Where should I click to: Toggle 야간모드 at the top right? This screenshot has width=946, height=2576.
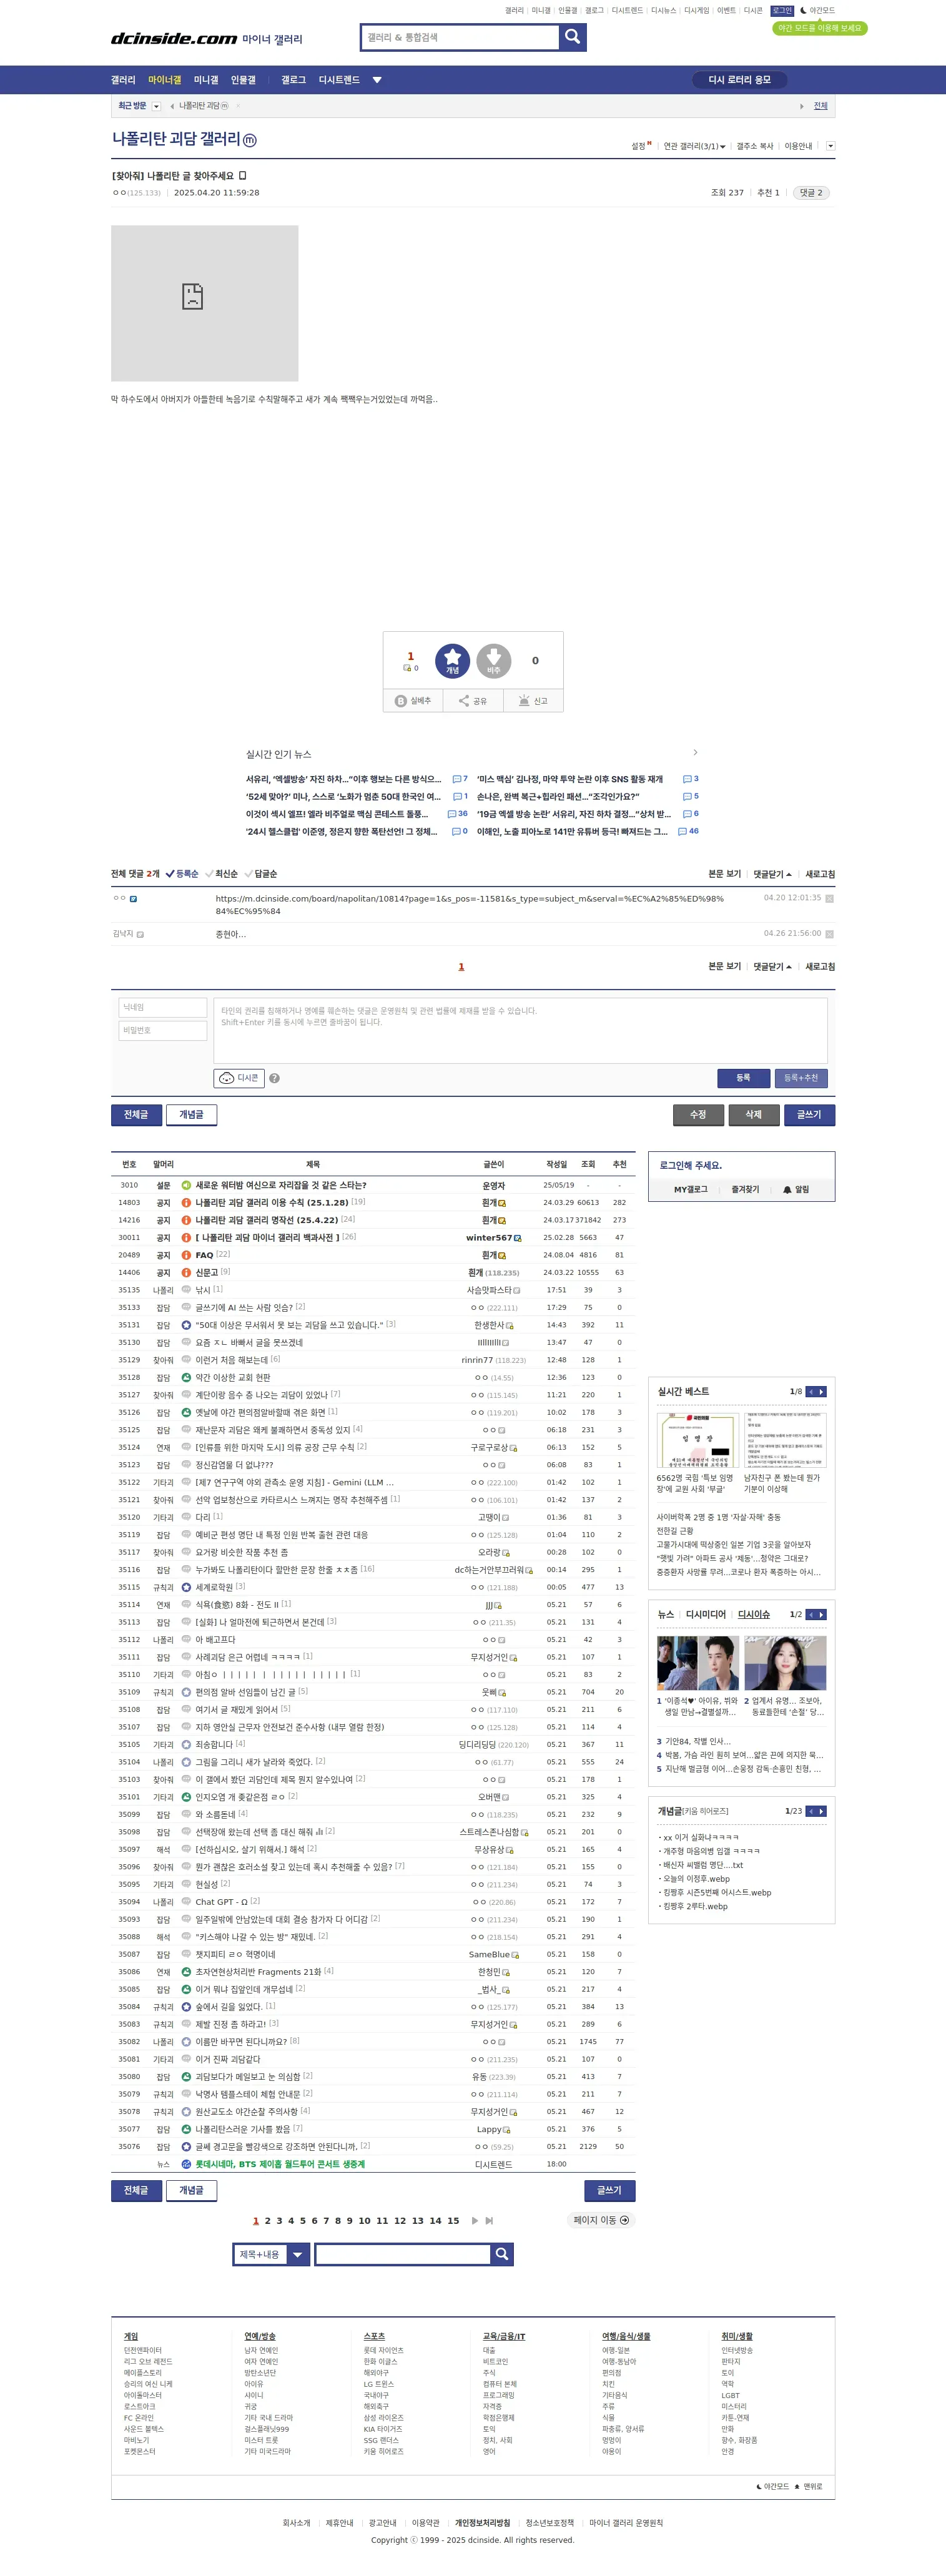pyautogui.click(x=817, y=10)
